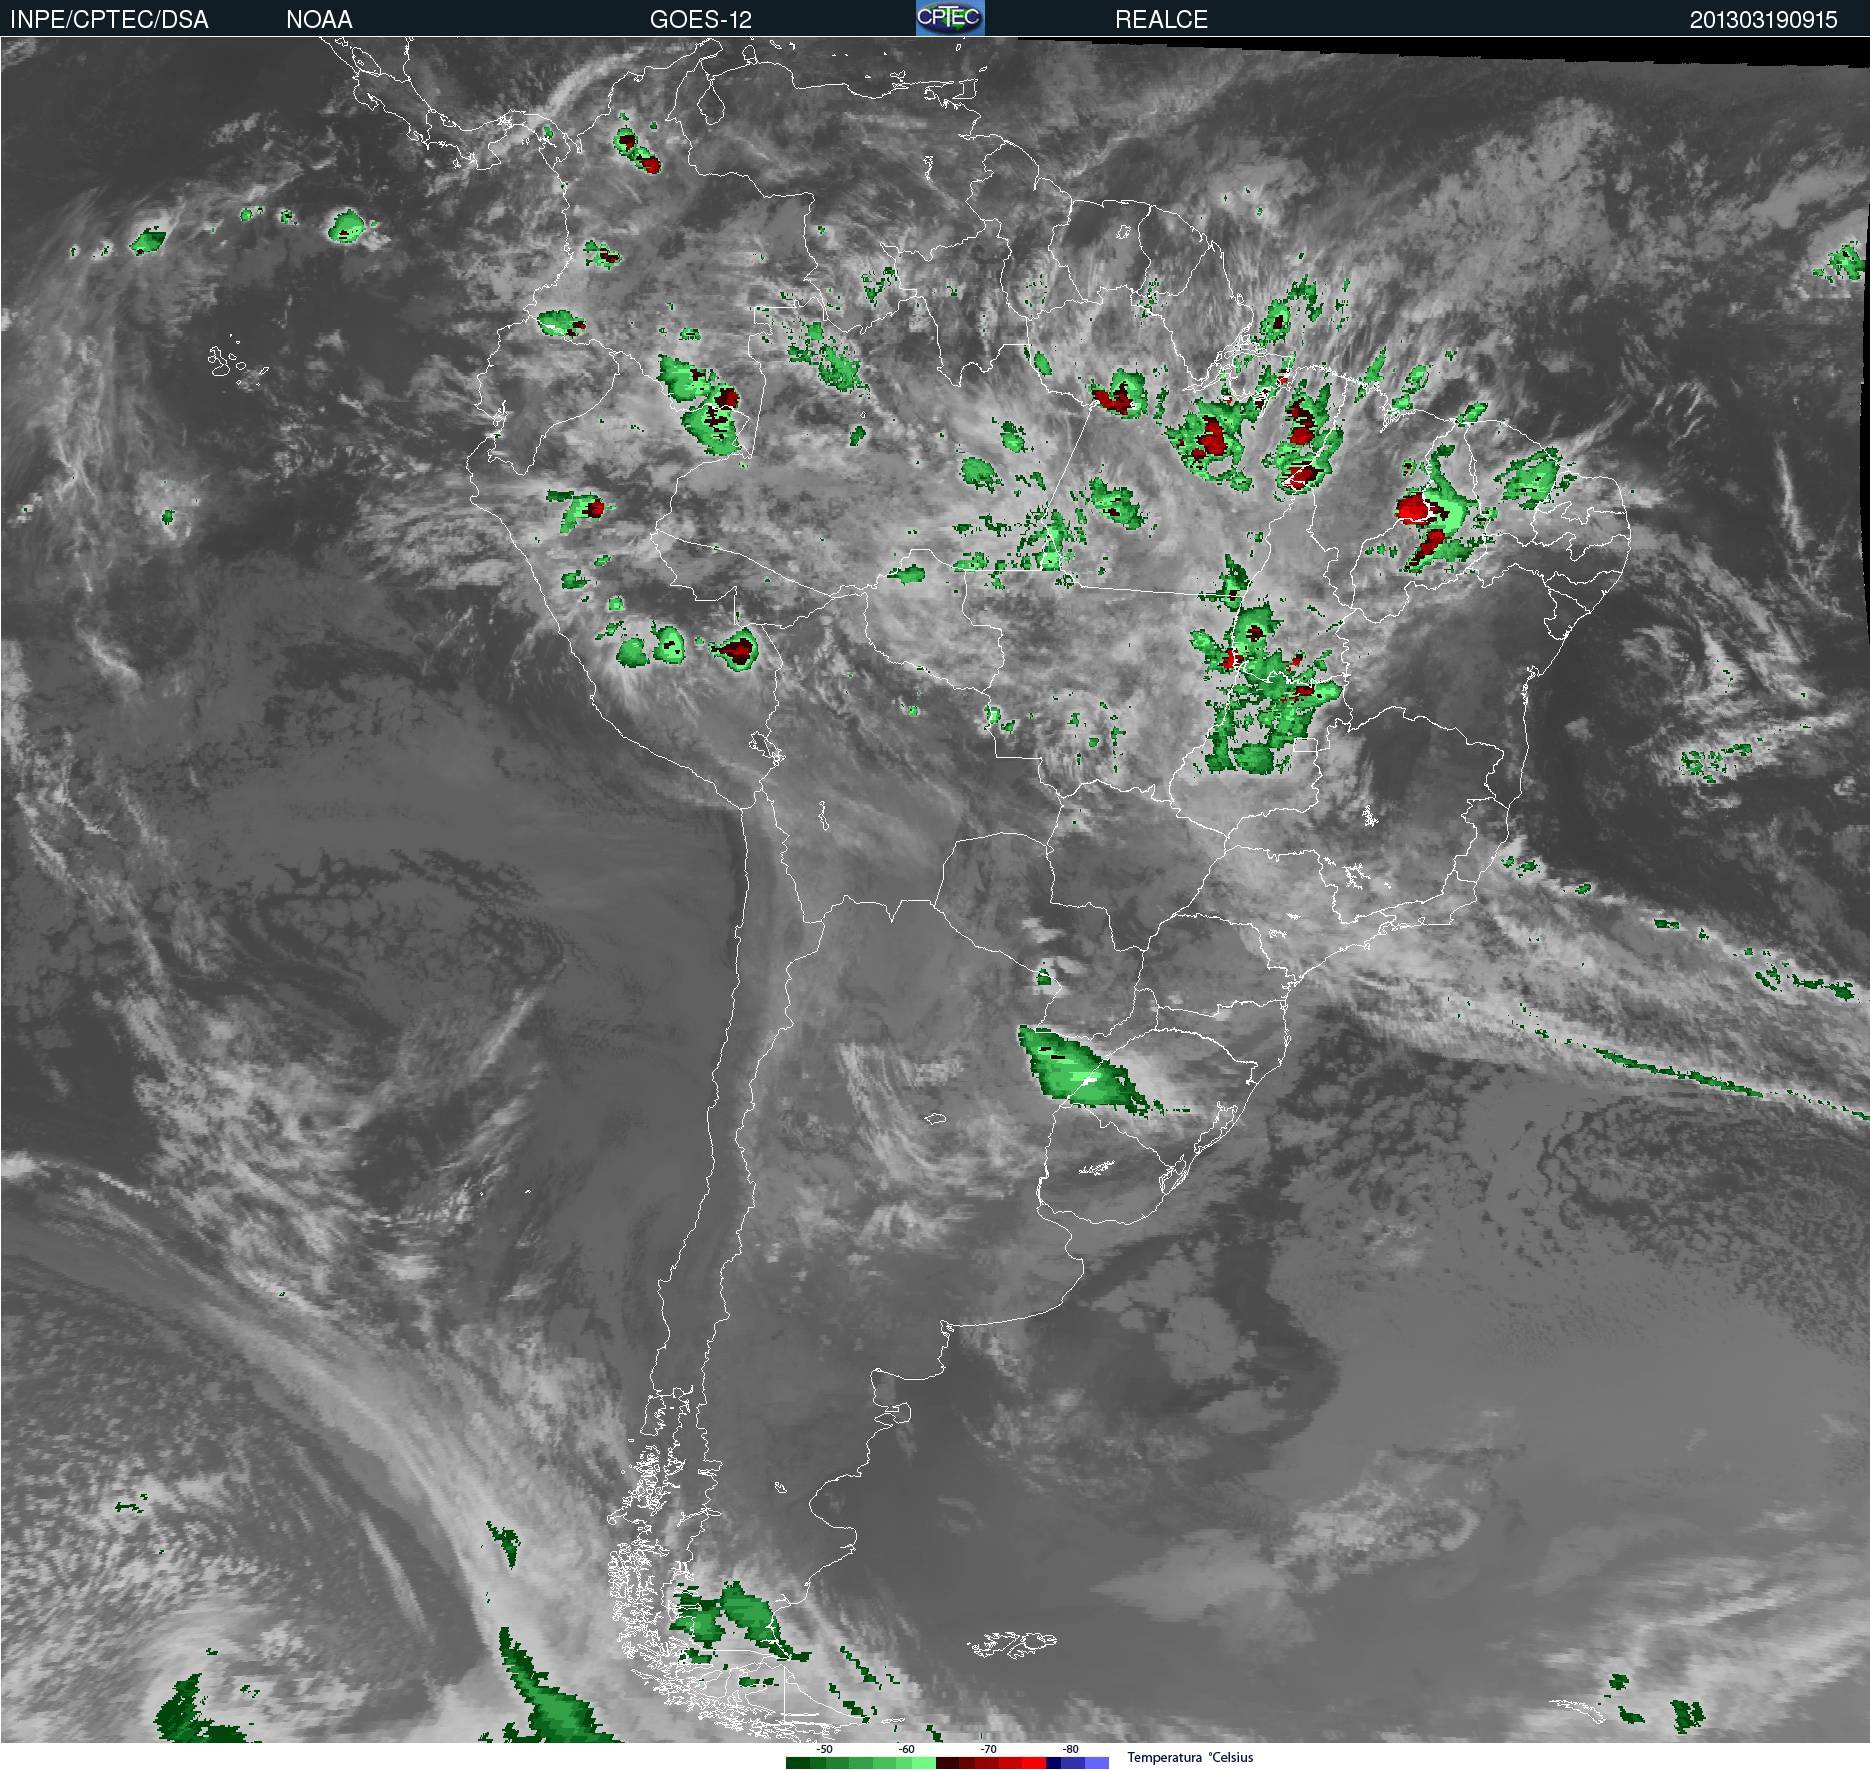Select the timestamp 201303190915

coord(1764,20)
